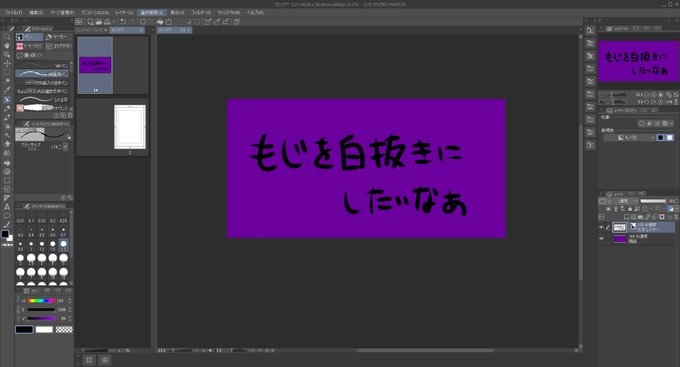Viewport: 680px width, 367px height.
Task: Open Expression color dropdown in Layer Property
Action: [x=630, y=138]
